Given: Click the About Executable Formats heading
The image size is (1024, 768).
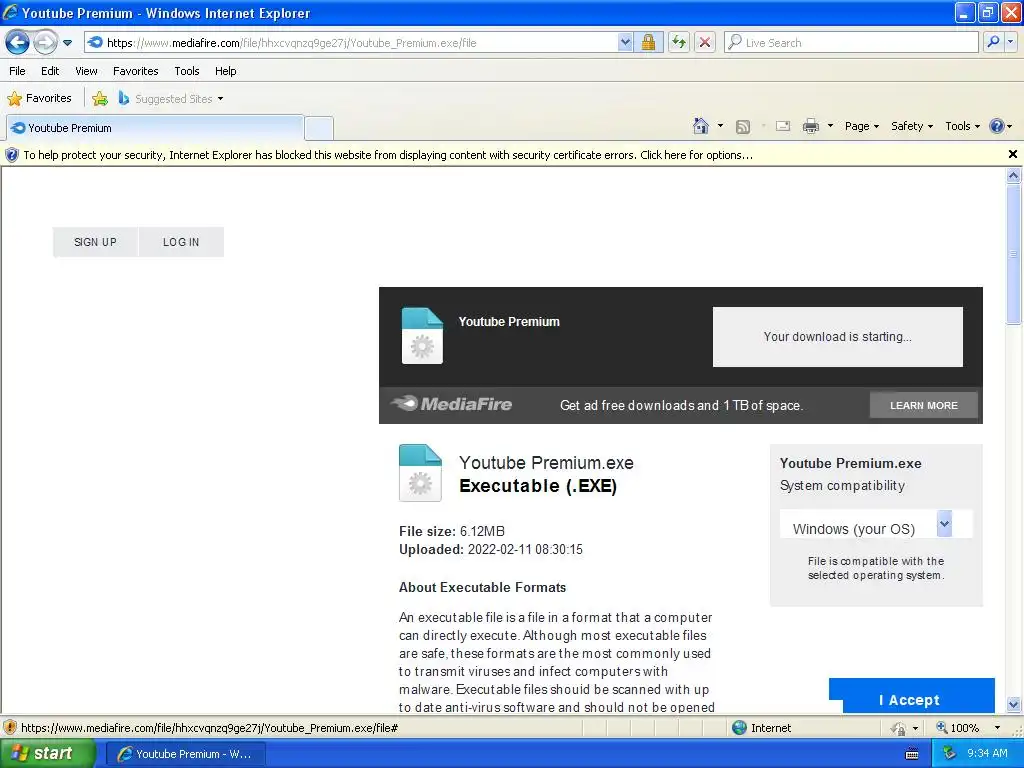Looking at the screenshot, I should tap(483, 588).
